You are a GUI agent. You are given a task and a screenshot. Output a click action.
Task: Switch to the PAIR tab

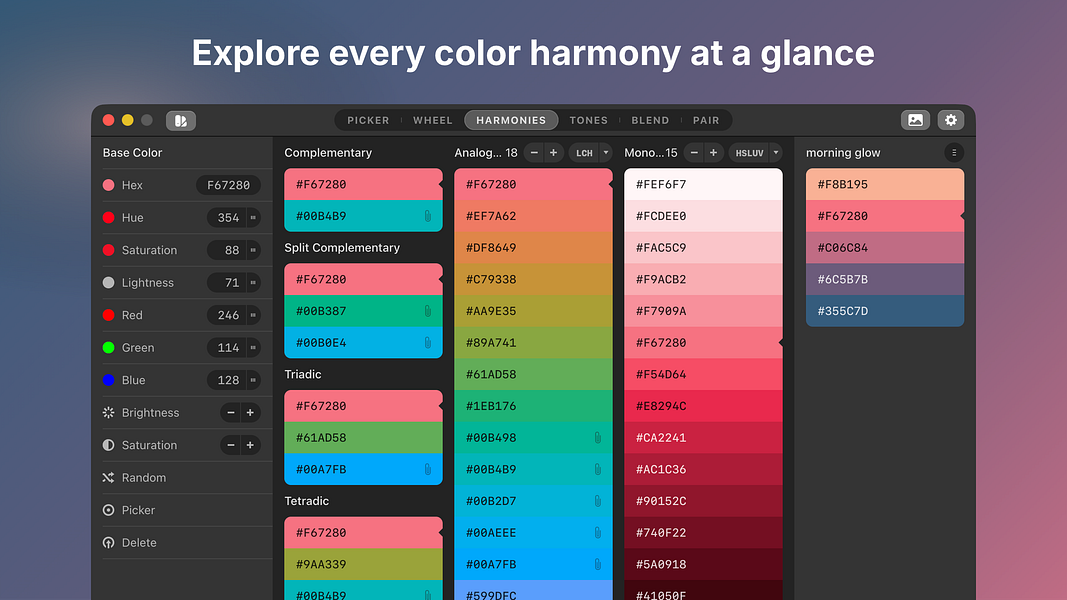pos(706,120)
